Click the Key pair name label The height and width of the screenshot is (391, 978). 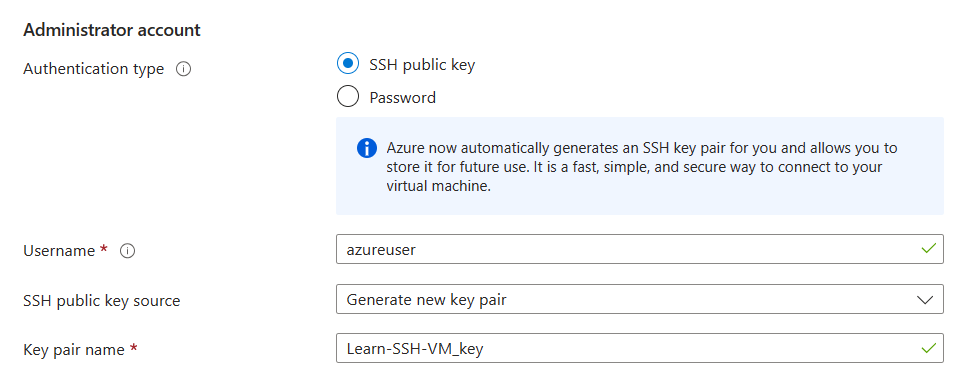(x=74, y=350)
